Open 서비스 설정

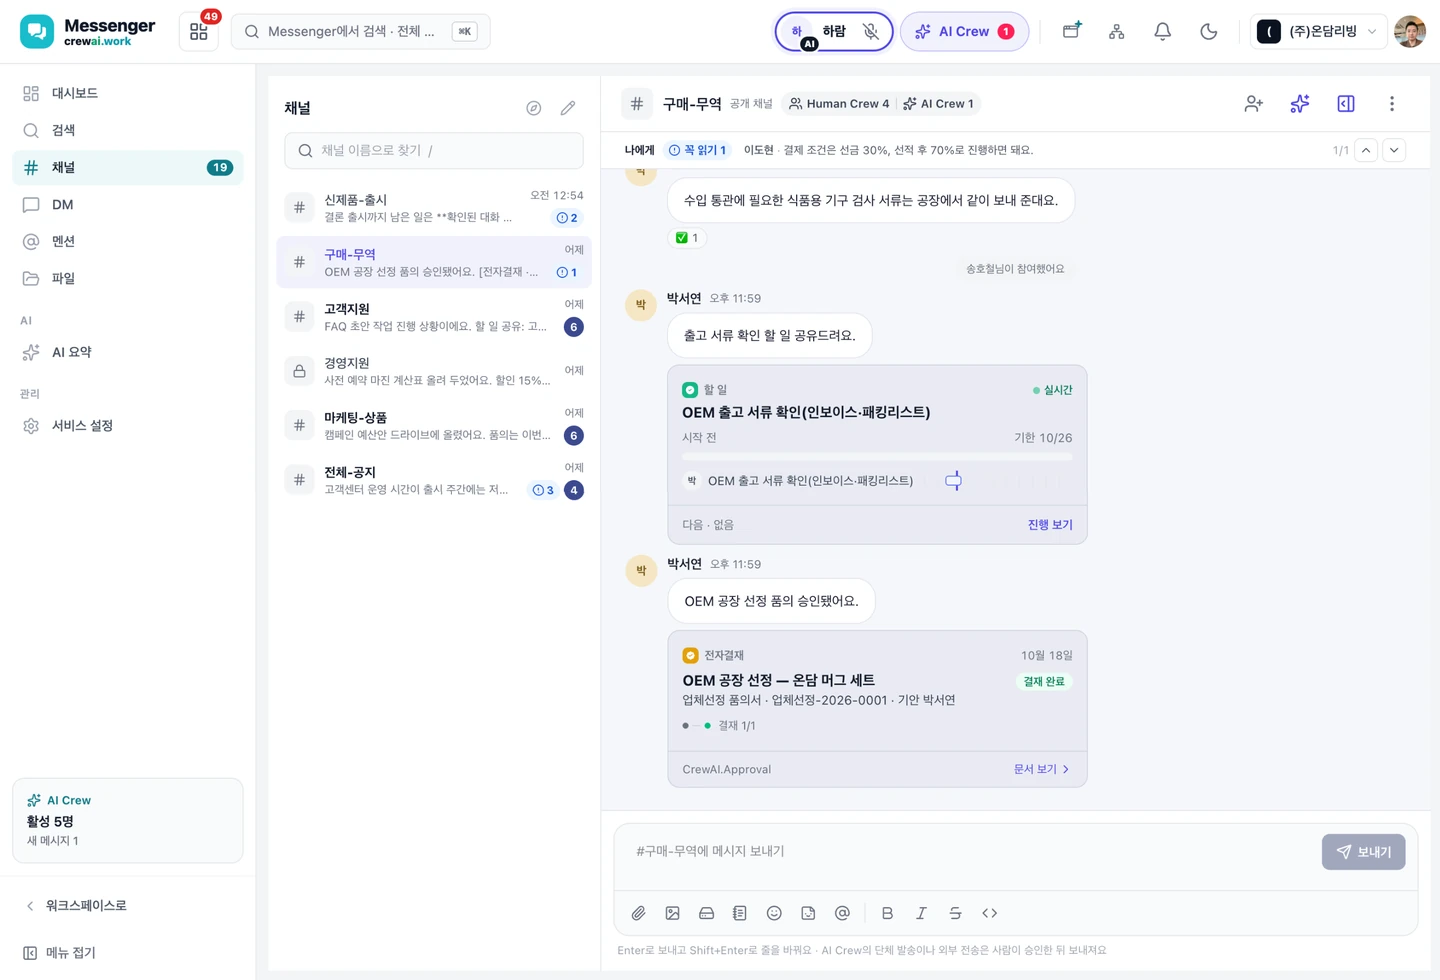pos(128,425)
